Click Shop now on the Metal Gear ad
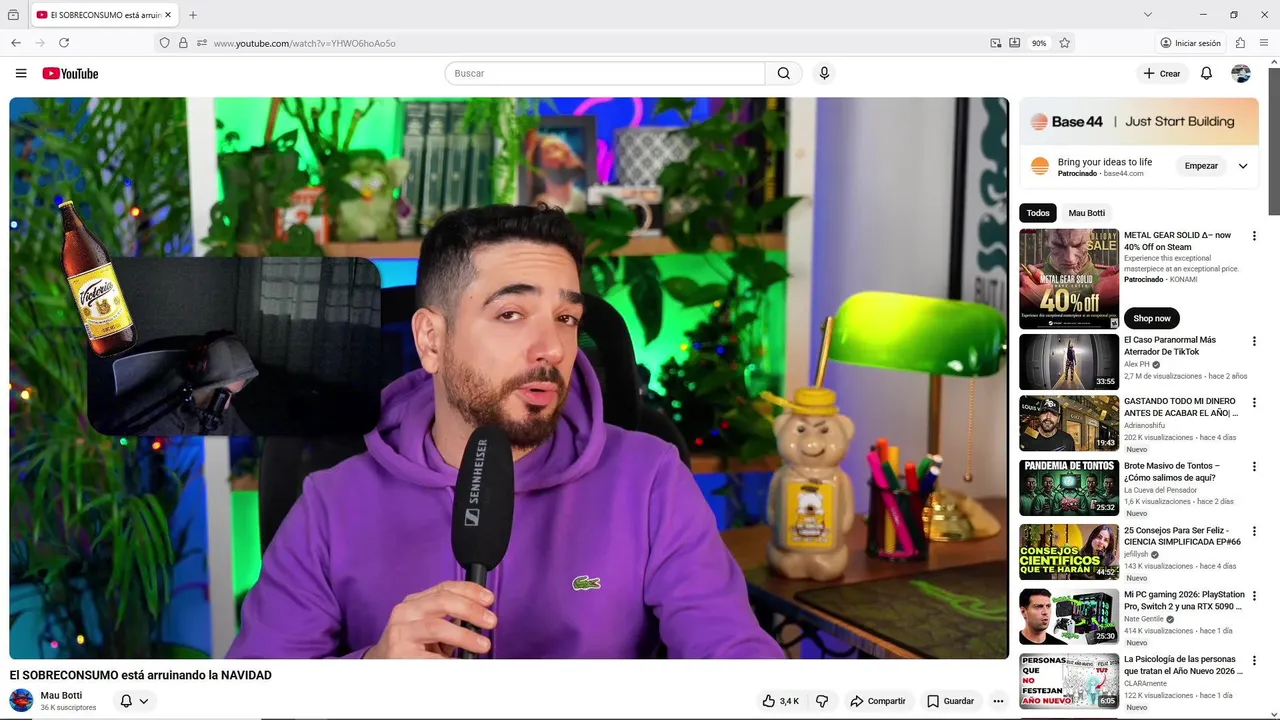 tap(1152, 318)
